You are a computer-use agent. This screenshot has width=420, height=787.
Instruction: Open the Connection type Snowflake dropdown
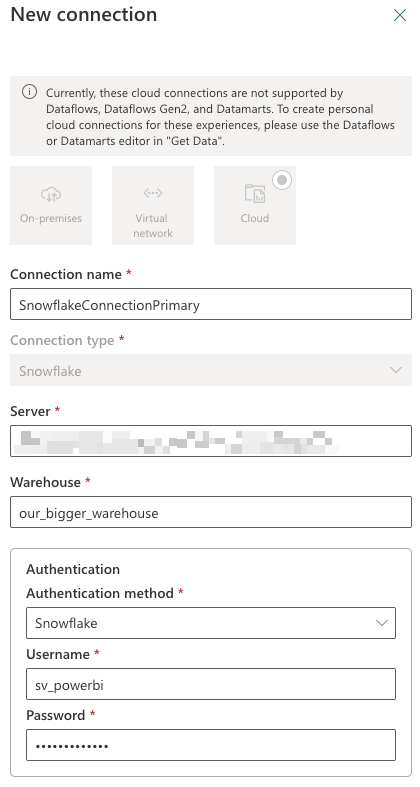click(x=211, y=370)
